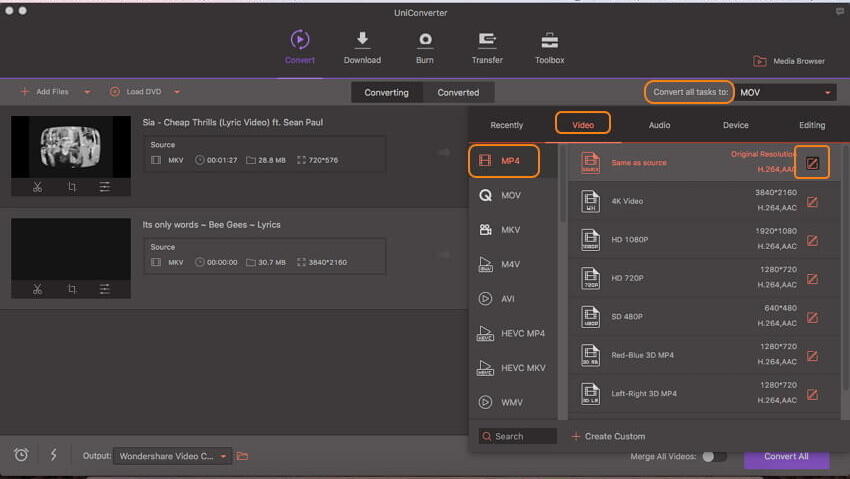The height and width of the screenshot is (479, 850).
Task: Edit the SD 480P preset settings
Action: coord(812,318)
